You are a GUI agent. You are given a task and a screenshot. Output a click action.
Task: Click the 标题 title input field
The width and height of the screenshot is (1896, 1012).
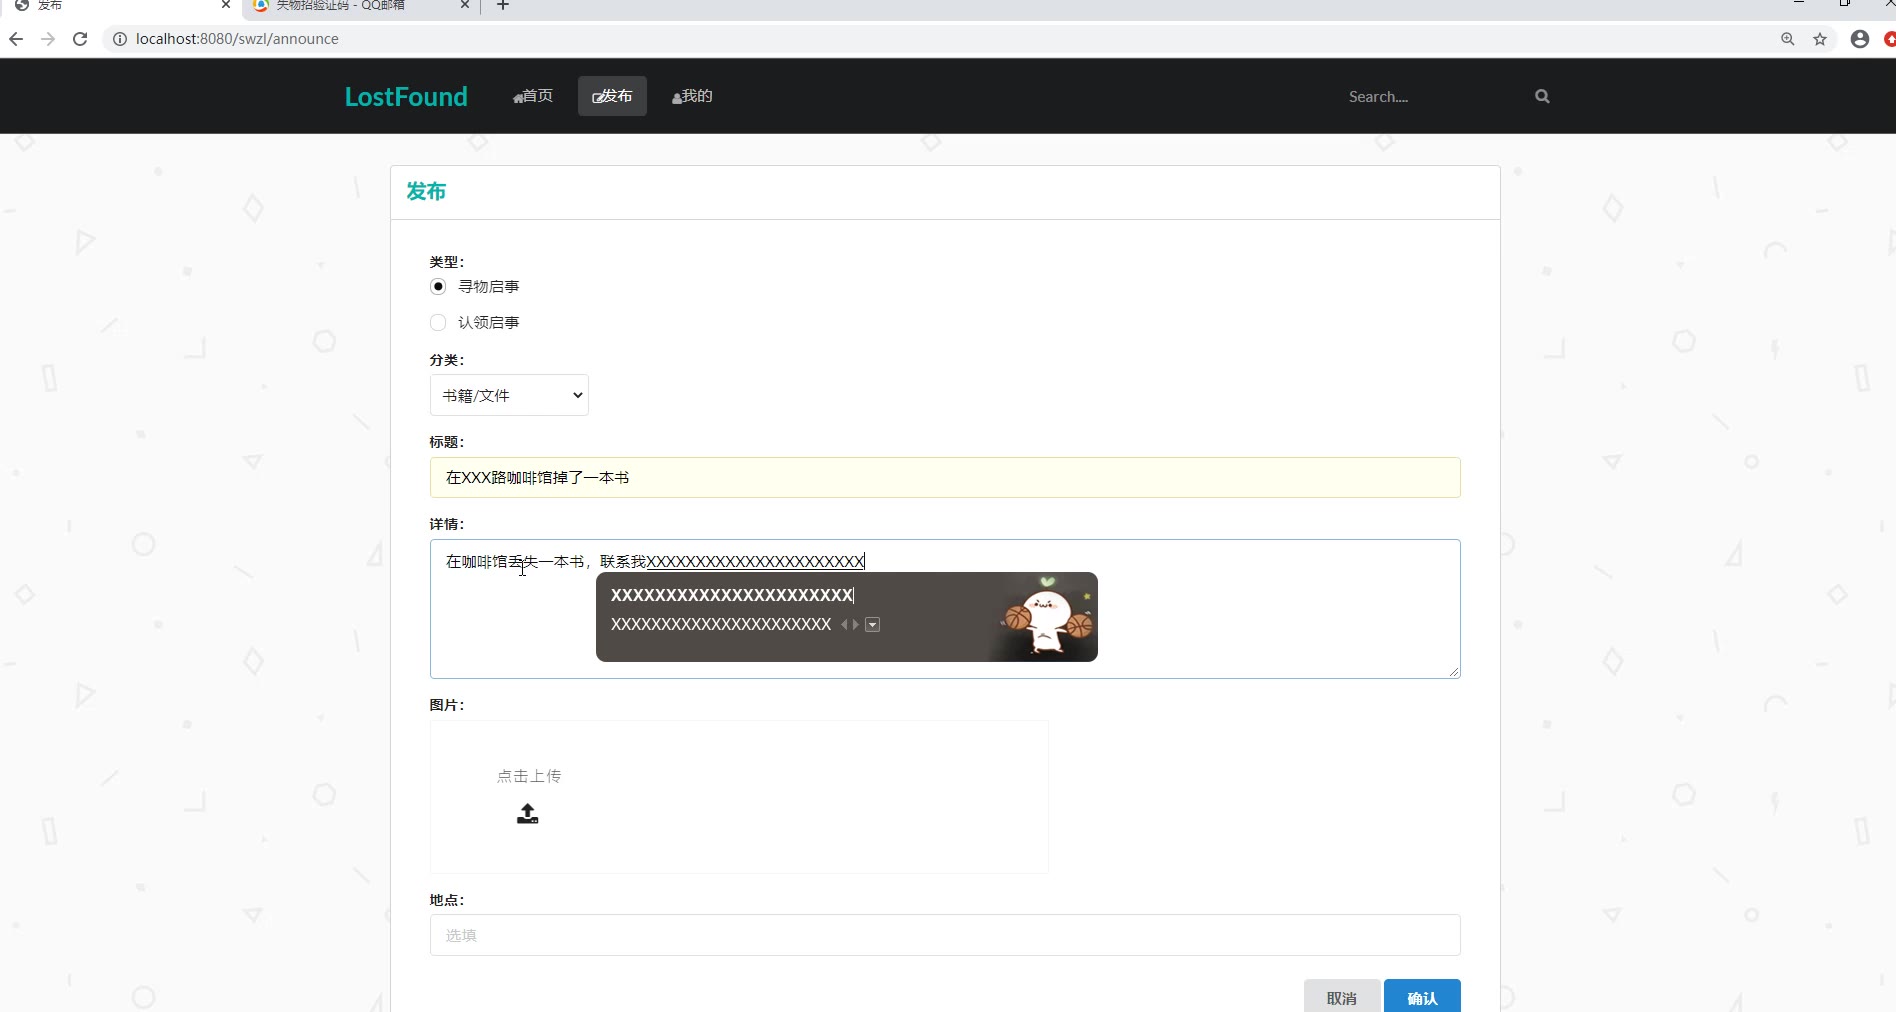[x=945, y=477]
